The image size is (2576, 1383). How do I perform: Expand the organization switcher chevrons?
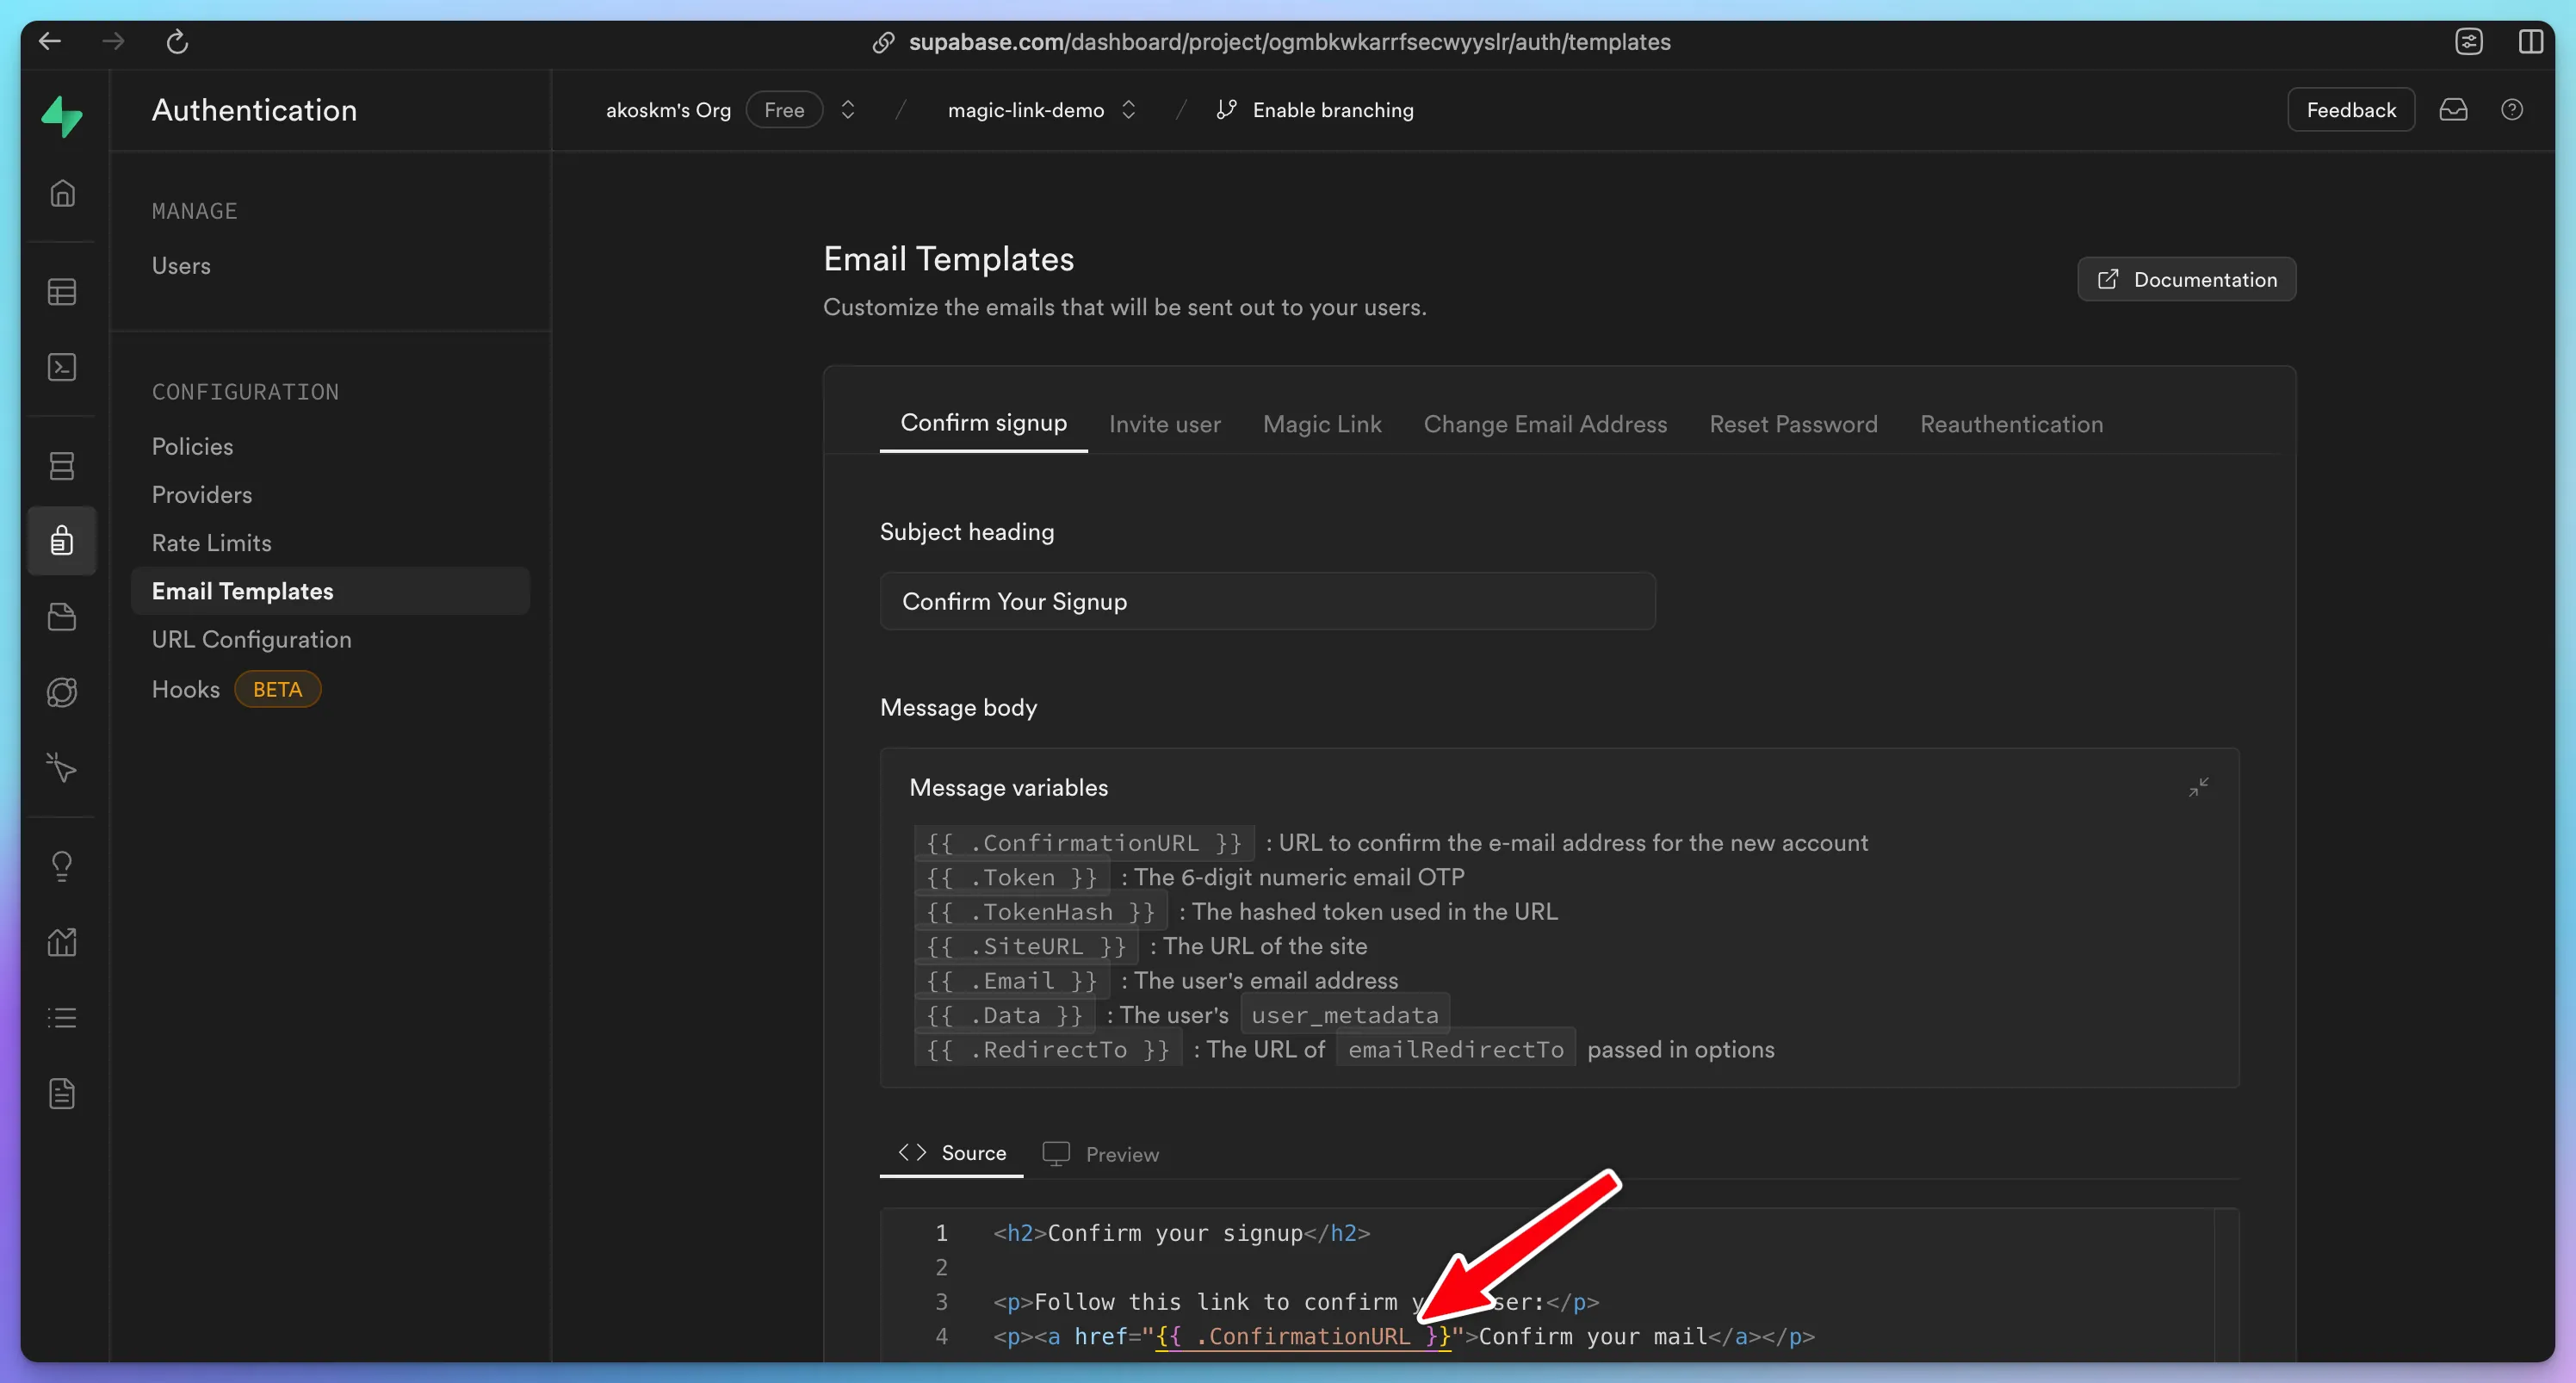(848, 110)
